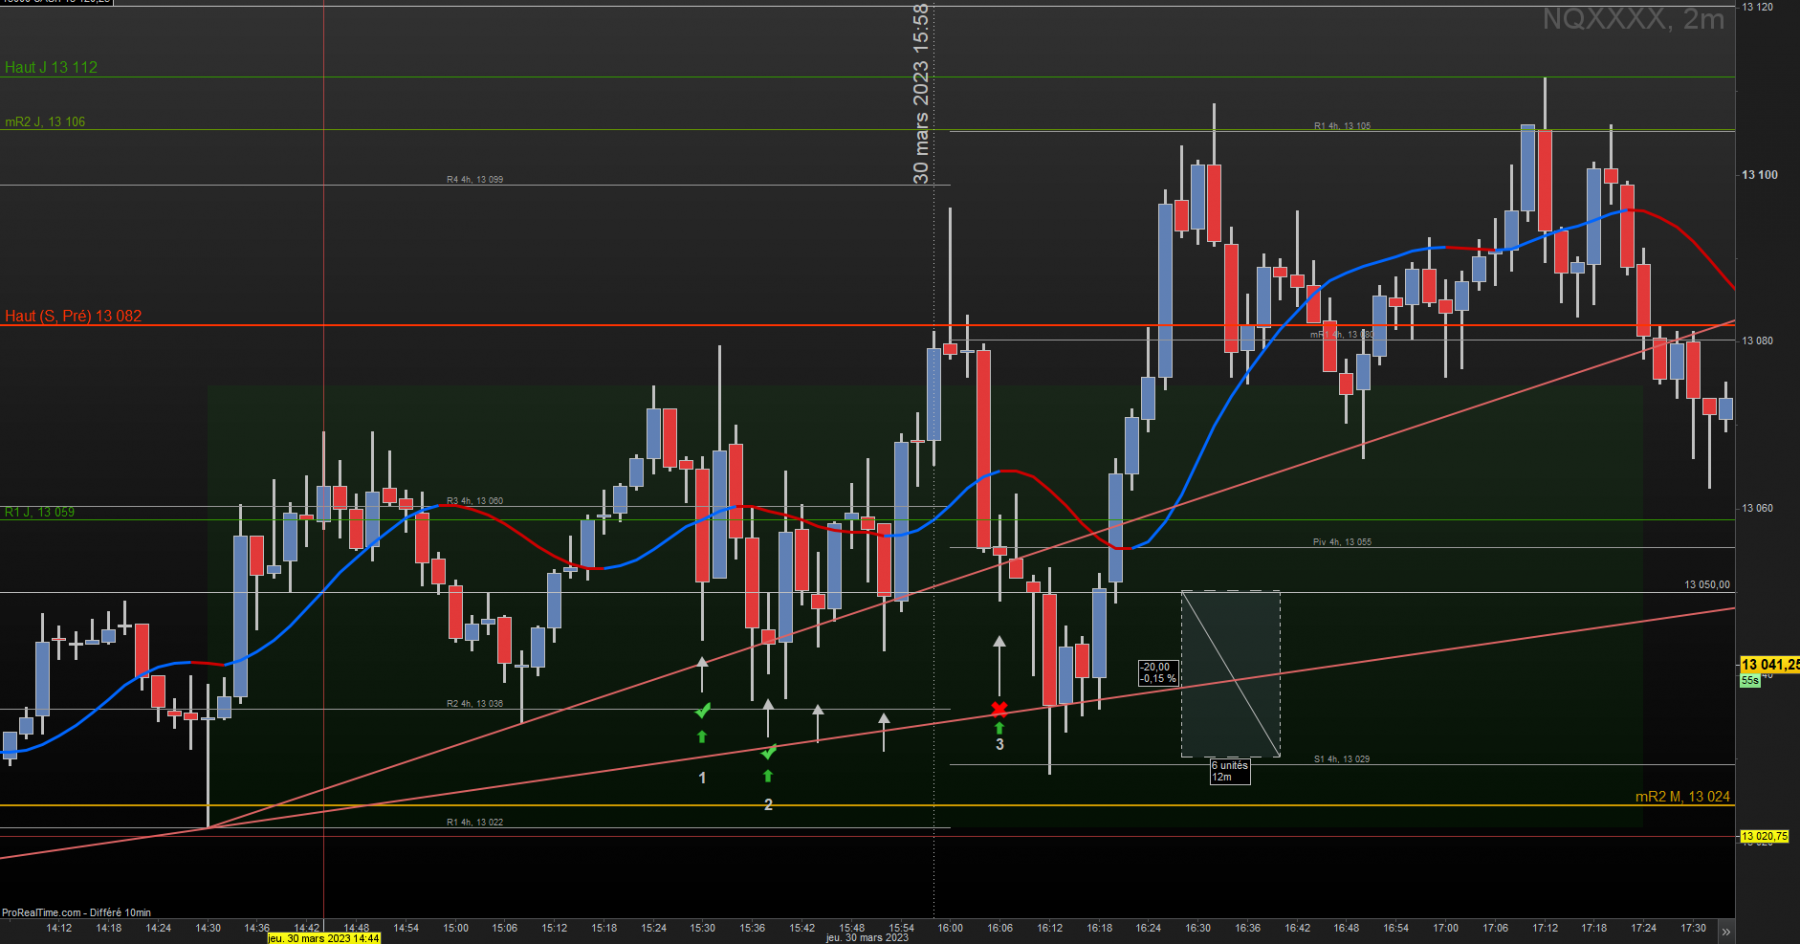This screenshot has width=1800, height=944.
Task: Select the green checkmark above label 2
Action: [x=769, y=752]
